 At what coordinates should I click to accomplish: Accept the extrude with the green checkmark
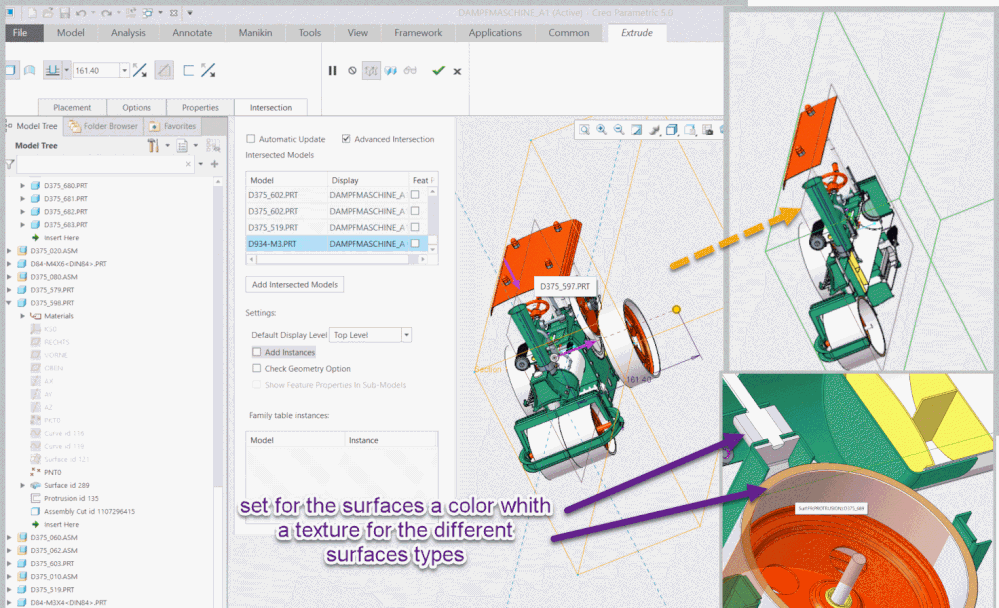438,71
